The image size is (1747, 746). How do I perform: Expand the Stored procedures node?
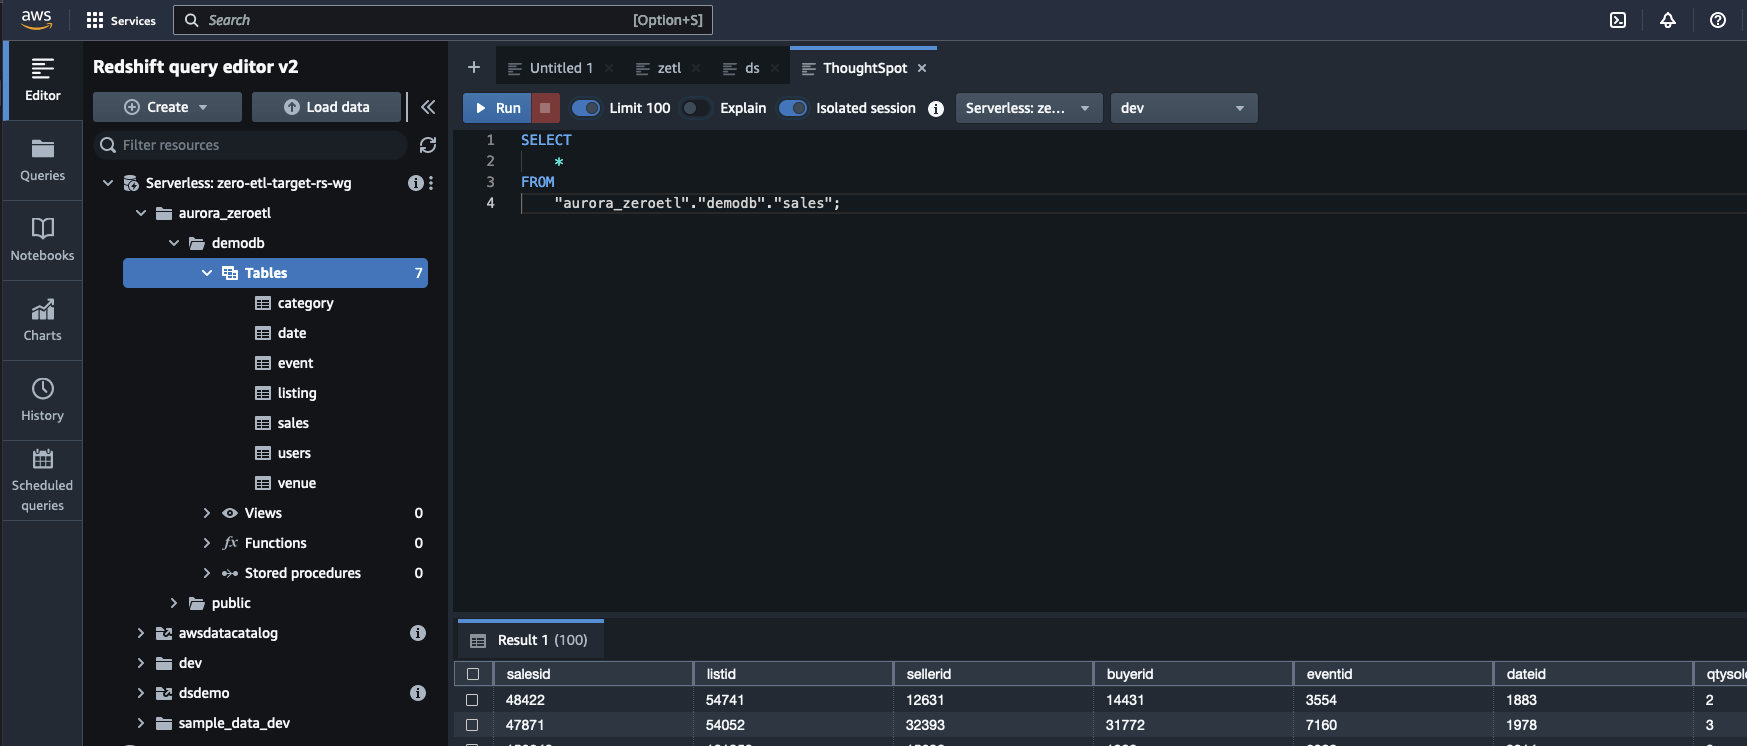tap(207, 573)
